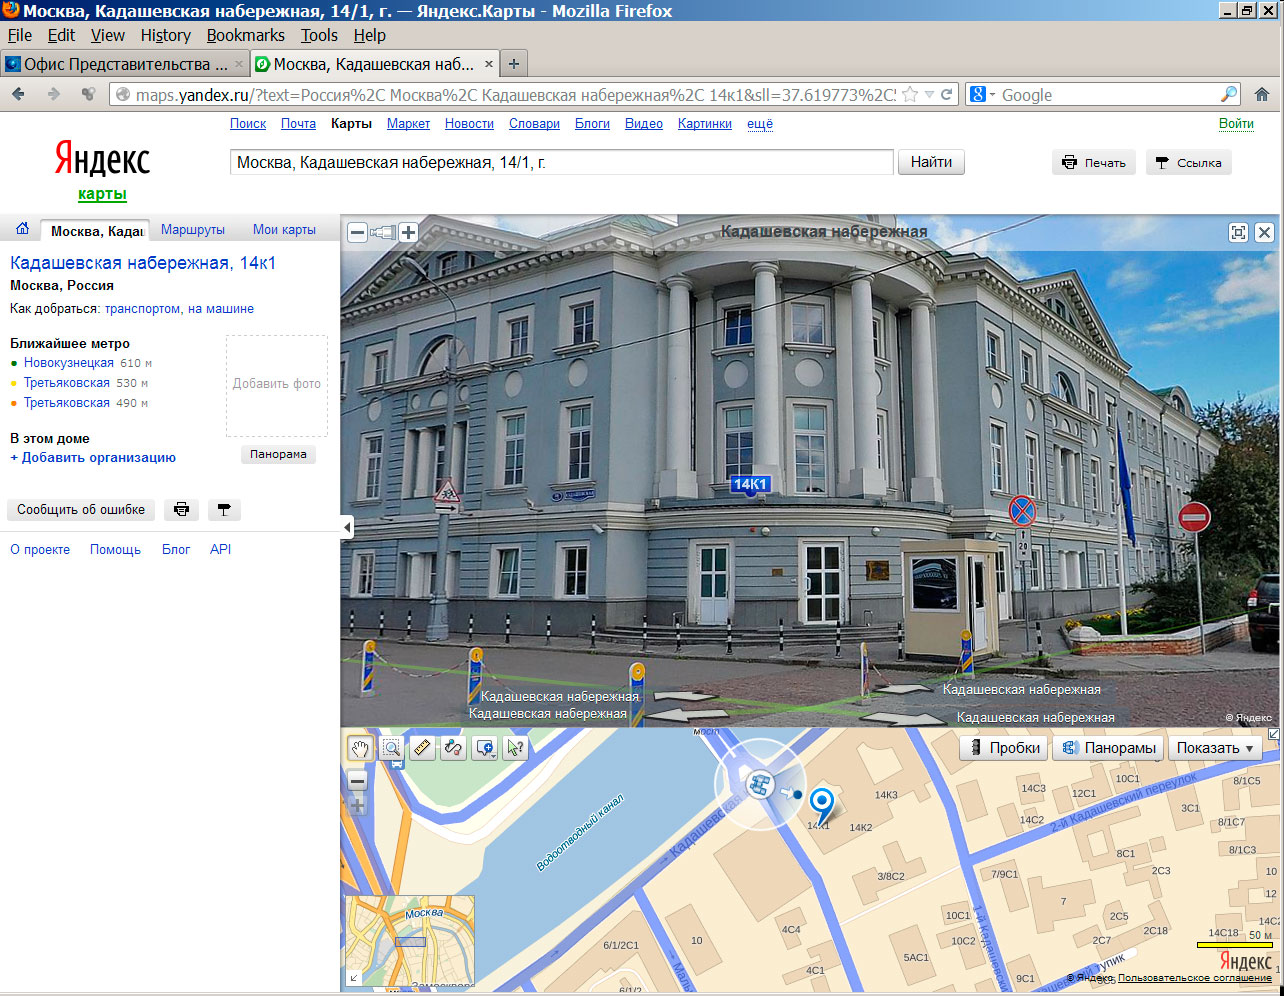This screenshot has height=996, width=1284.
Task: Toggle the Панорамы layer
Action: 1109,748
